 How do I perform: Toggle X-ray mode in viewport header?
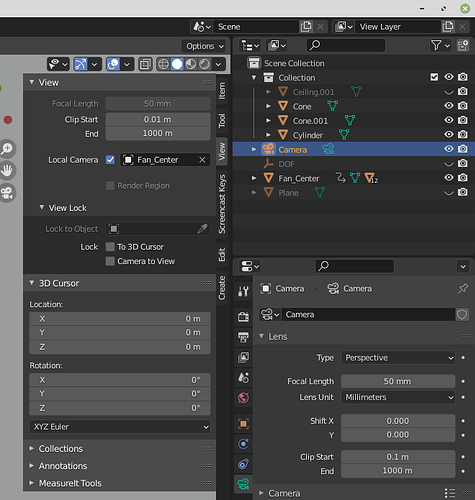[x=145, y=64]
